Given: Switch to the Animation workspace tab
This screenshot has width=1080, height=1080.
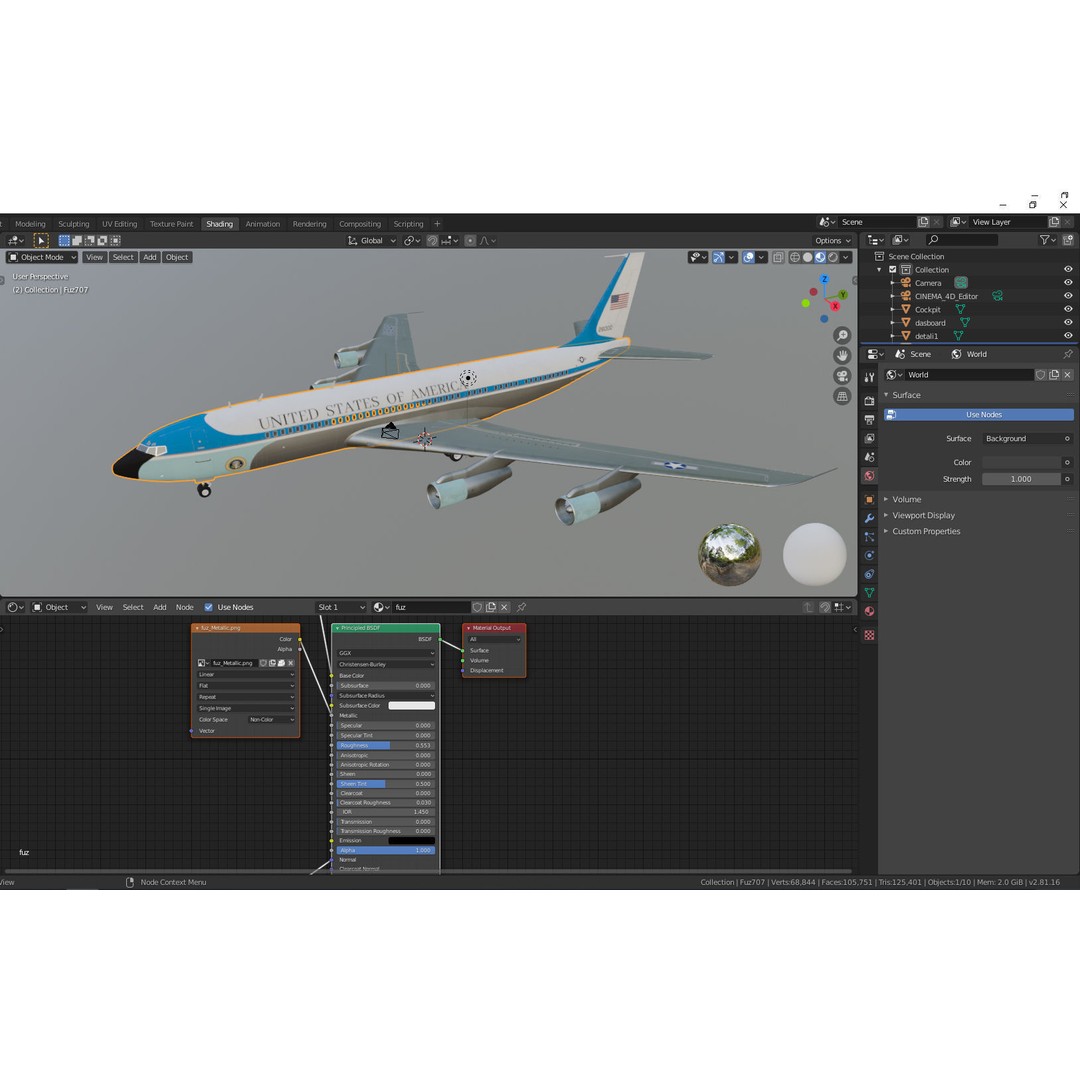Looking at the screenshot, I should [262, 224].
